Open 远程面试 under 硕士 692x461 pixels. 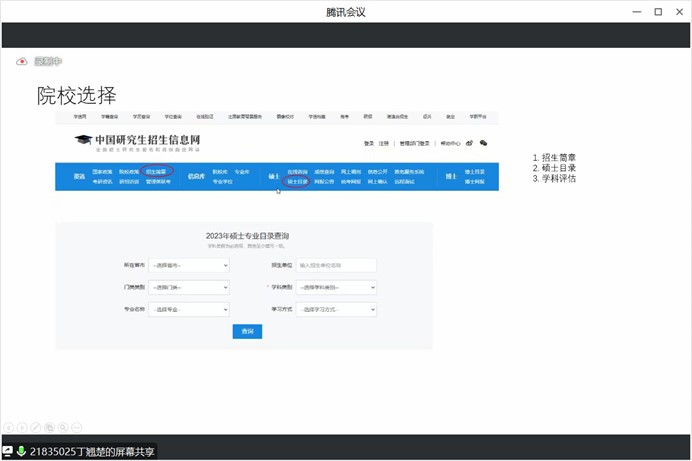tap(404, 181)
